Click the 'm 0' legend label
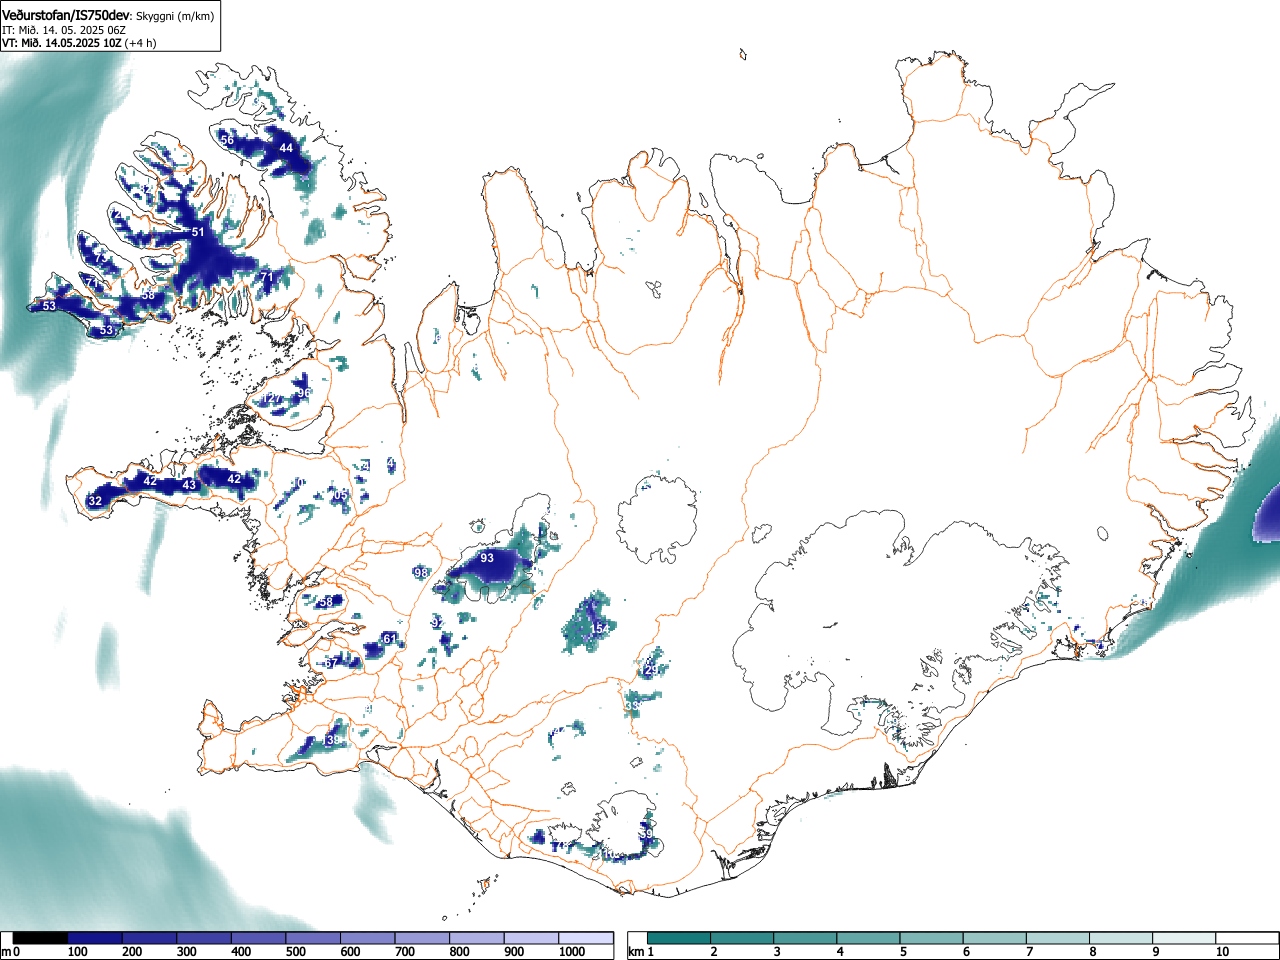1280x960 pixels. pyautogui.click(x=10, y=952)
